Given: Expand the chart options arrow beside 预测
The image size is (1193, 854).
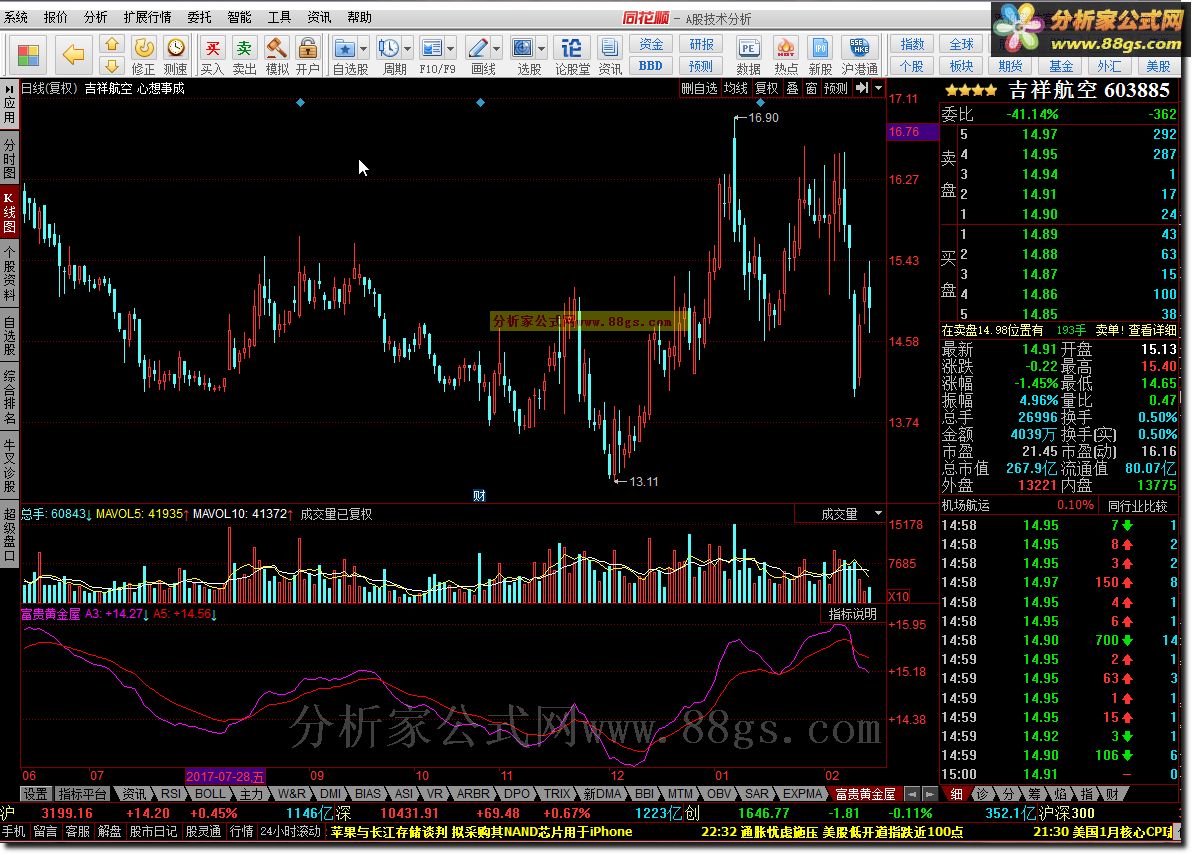Looking at the screenshot, I should click(x=879, y=88).
